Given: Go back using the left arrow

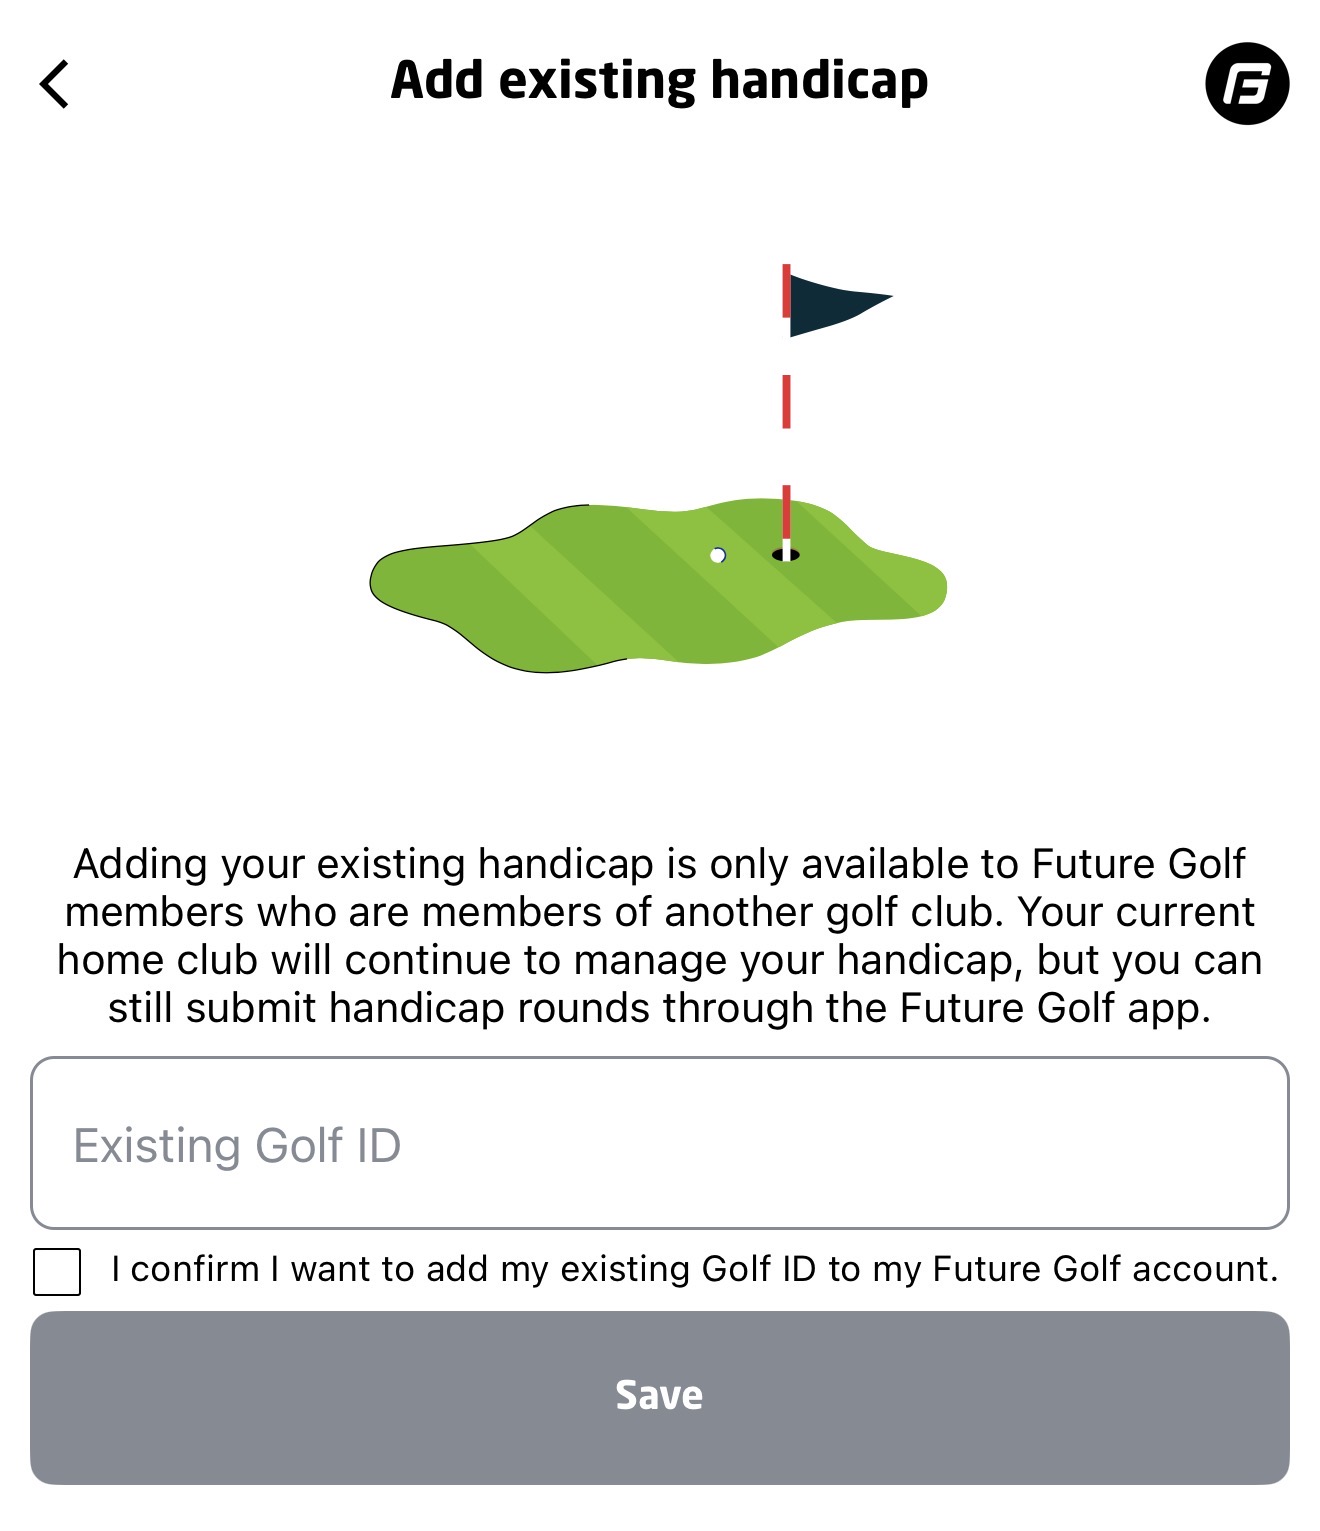Looking at the screenshot, I should coord(55,84).
